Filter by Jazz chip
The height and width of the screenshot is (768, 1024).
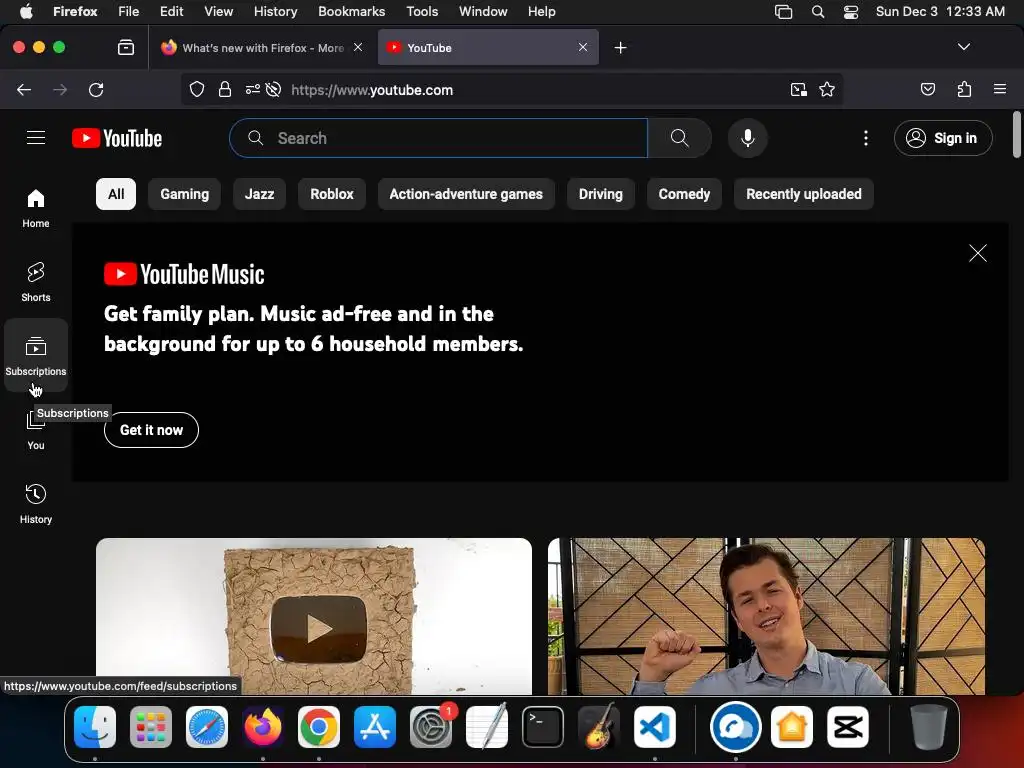(259, 194)
